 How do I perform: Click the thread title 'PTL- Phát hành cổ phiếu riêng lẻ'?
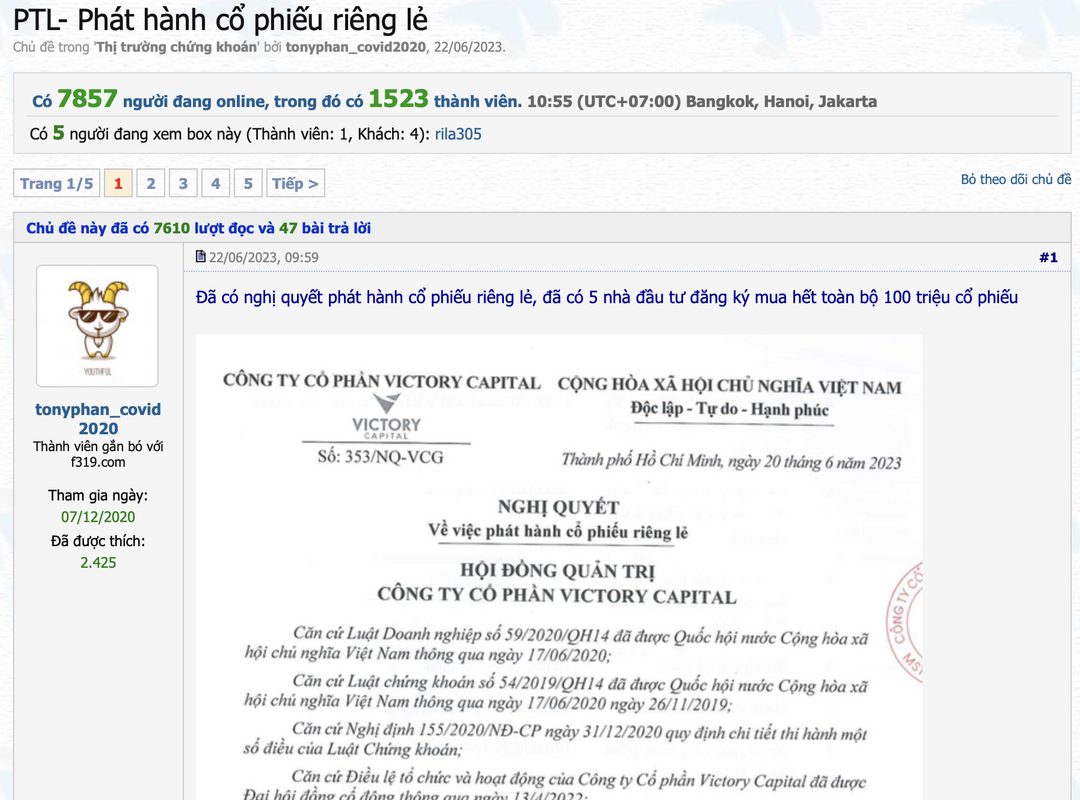click(x=220, y=20)
